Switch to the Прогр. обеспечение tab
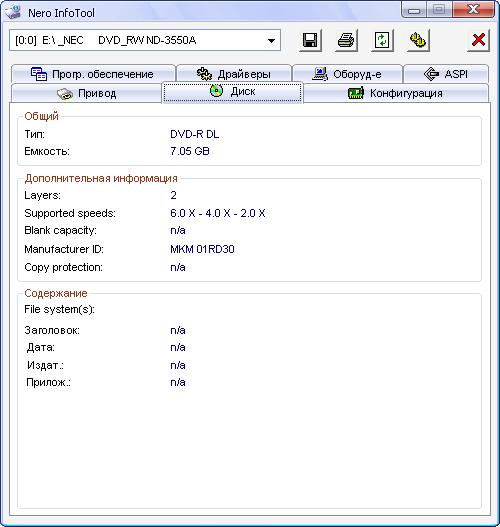Screen dimensions: 500x527 pyautogui.click(x=93, y=74)
